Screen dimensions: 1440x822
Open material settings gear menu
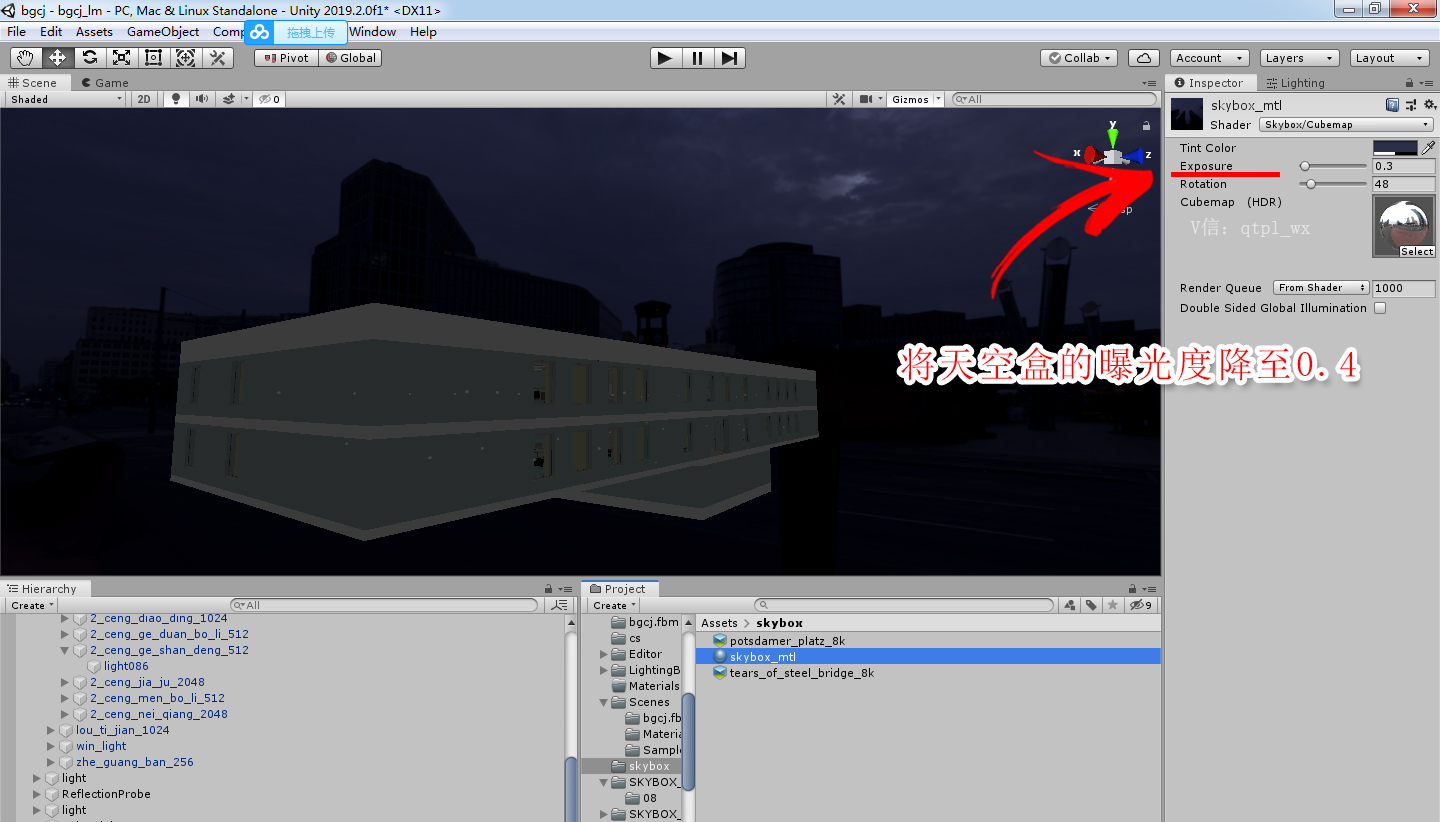coord(1428,105)
